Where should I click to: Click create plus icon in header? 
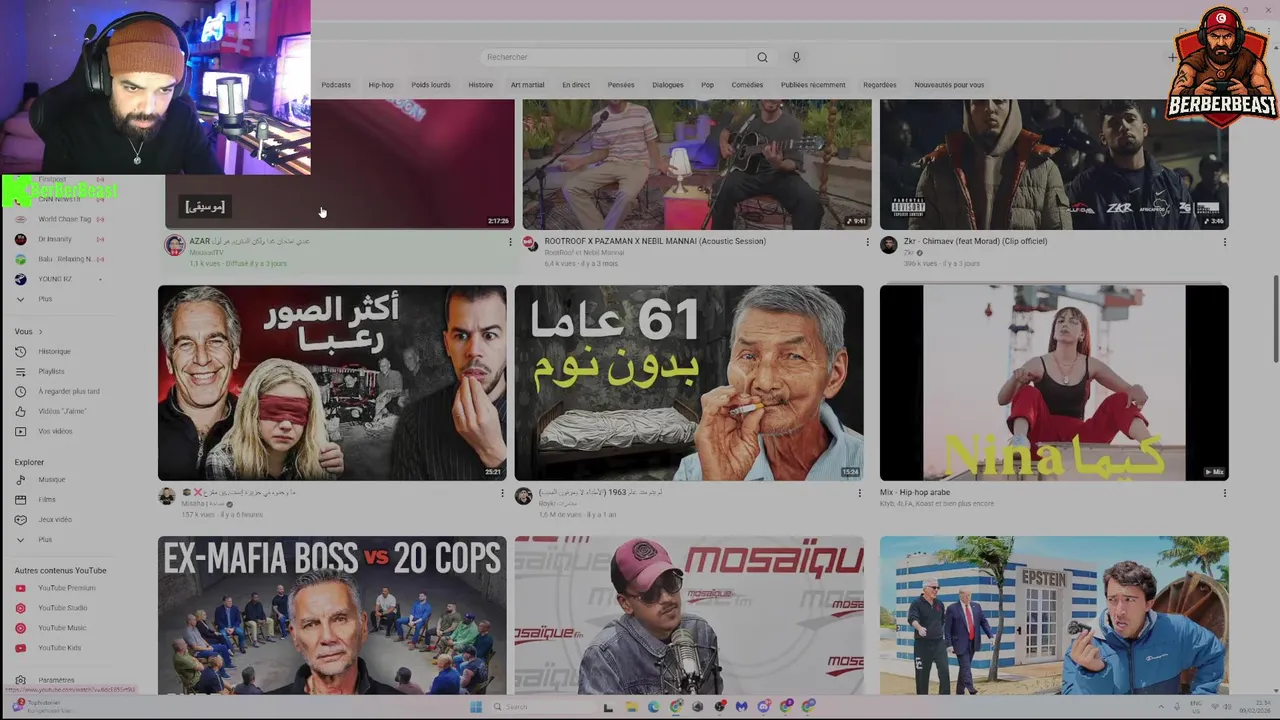point(1172,57)
